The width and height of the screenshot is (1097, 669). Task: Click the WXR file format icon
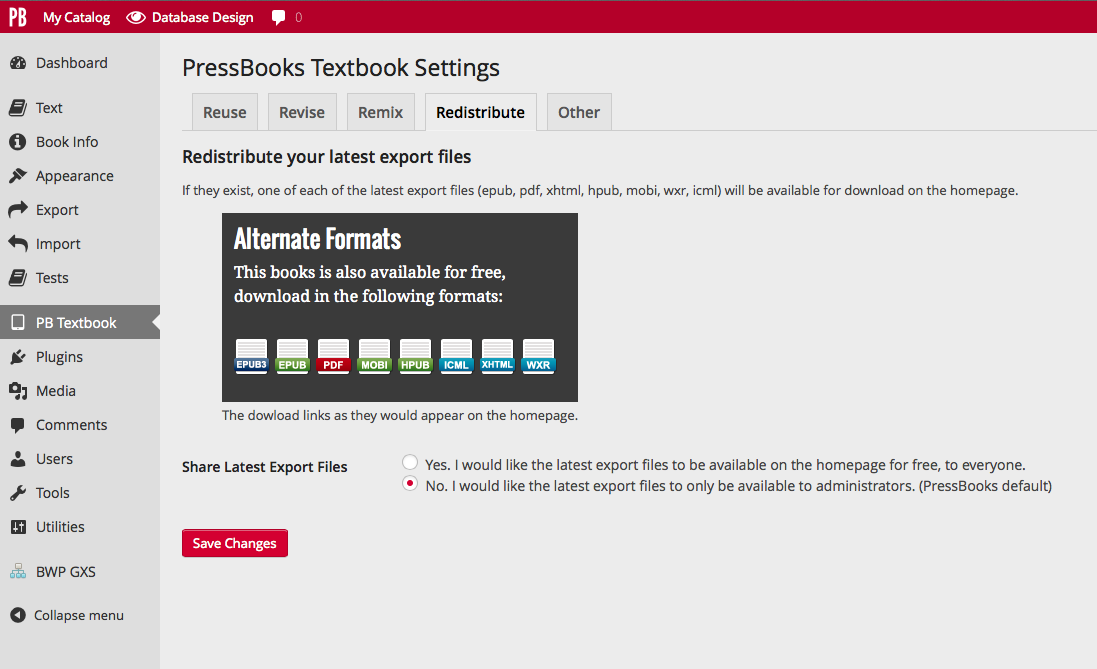point(538,356)
